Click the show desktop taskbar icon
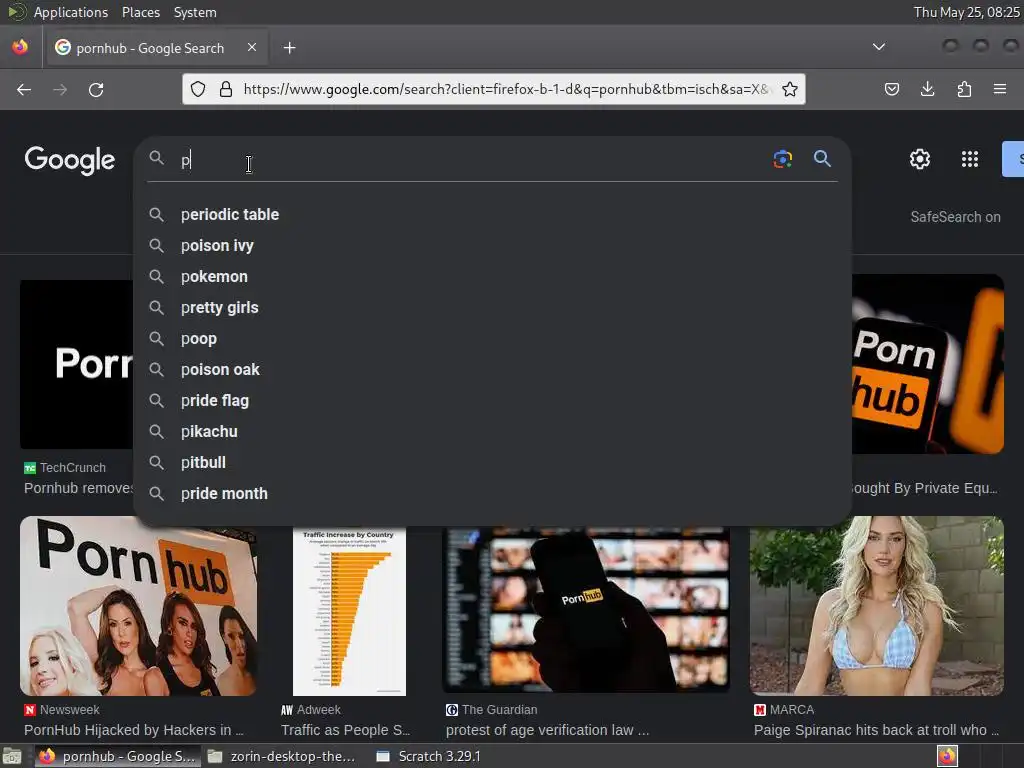Image resolution: width=1024 pixels, height=768 pixels. point(12,757)
